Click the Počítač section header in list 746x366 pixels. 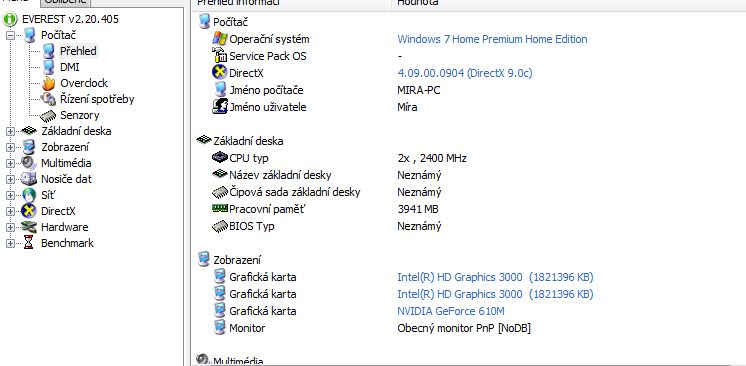pos(230,22)
